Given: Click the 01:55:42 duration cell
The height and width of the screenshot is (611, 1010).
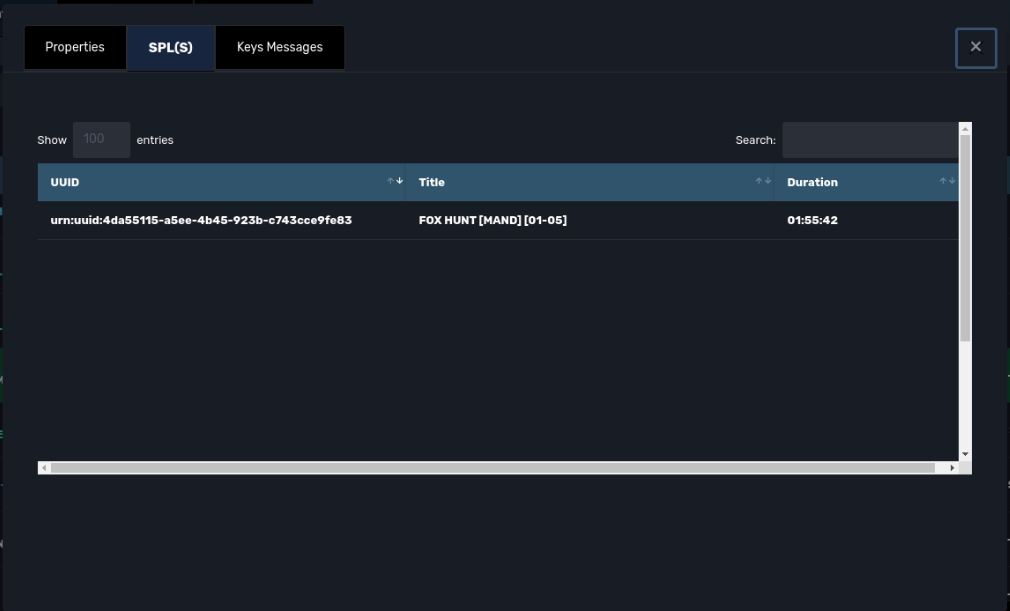Looking at the screenshot, I should pyautogui.click(x=812, y=220).
